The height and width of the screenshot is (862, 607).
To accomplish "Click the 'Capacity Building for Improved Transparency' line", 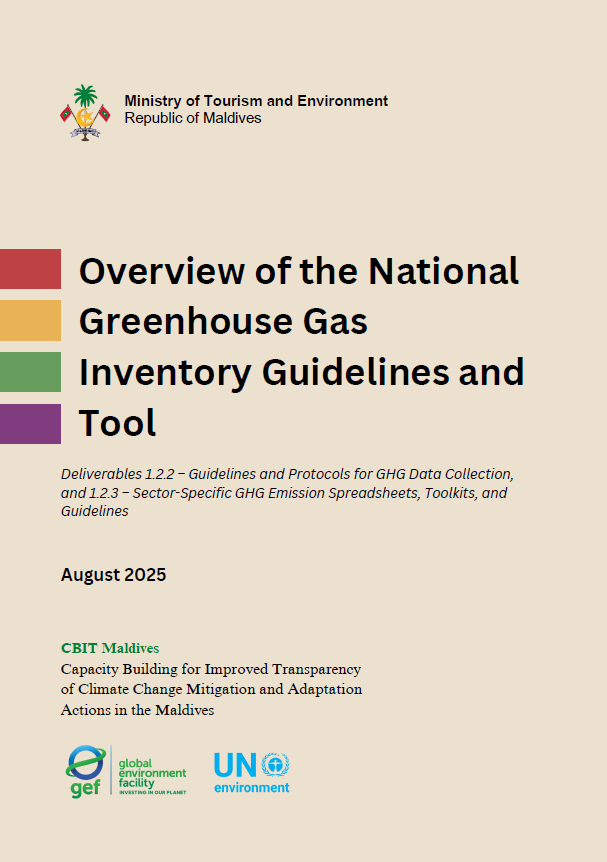I will (211, 669).
